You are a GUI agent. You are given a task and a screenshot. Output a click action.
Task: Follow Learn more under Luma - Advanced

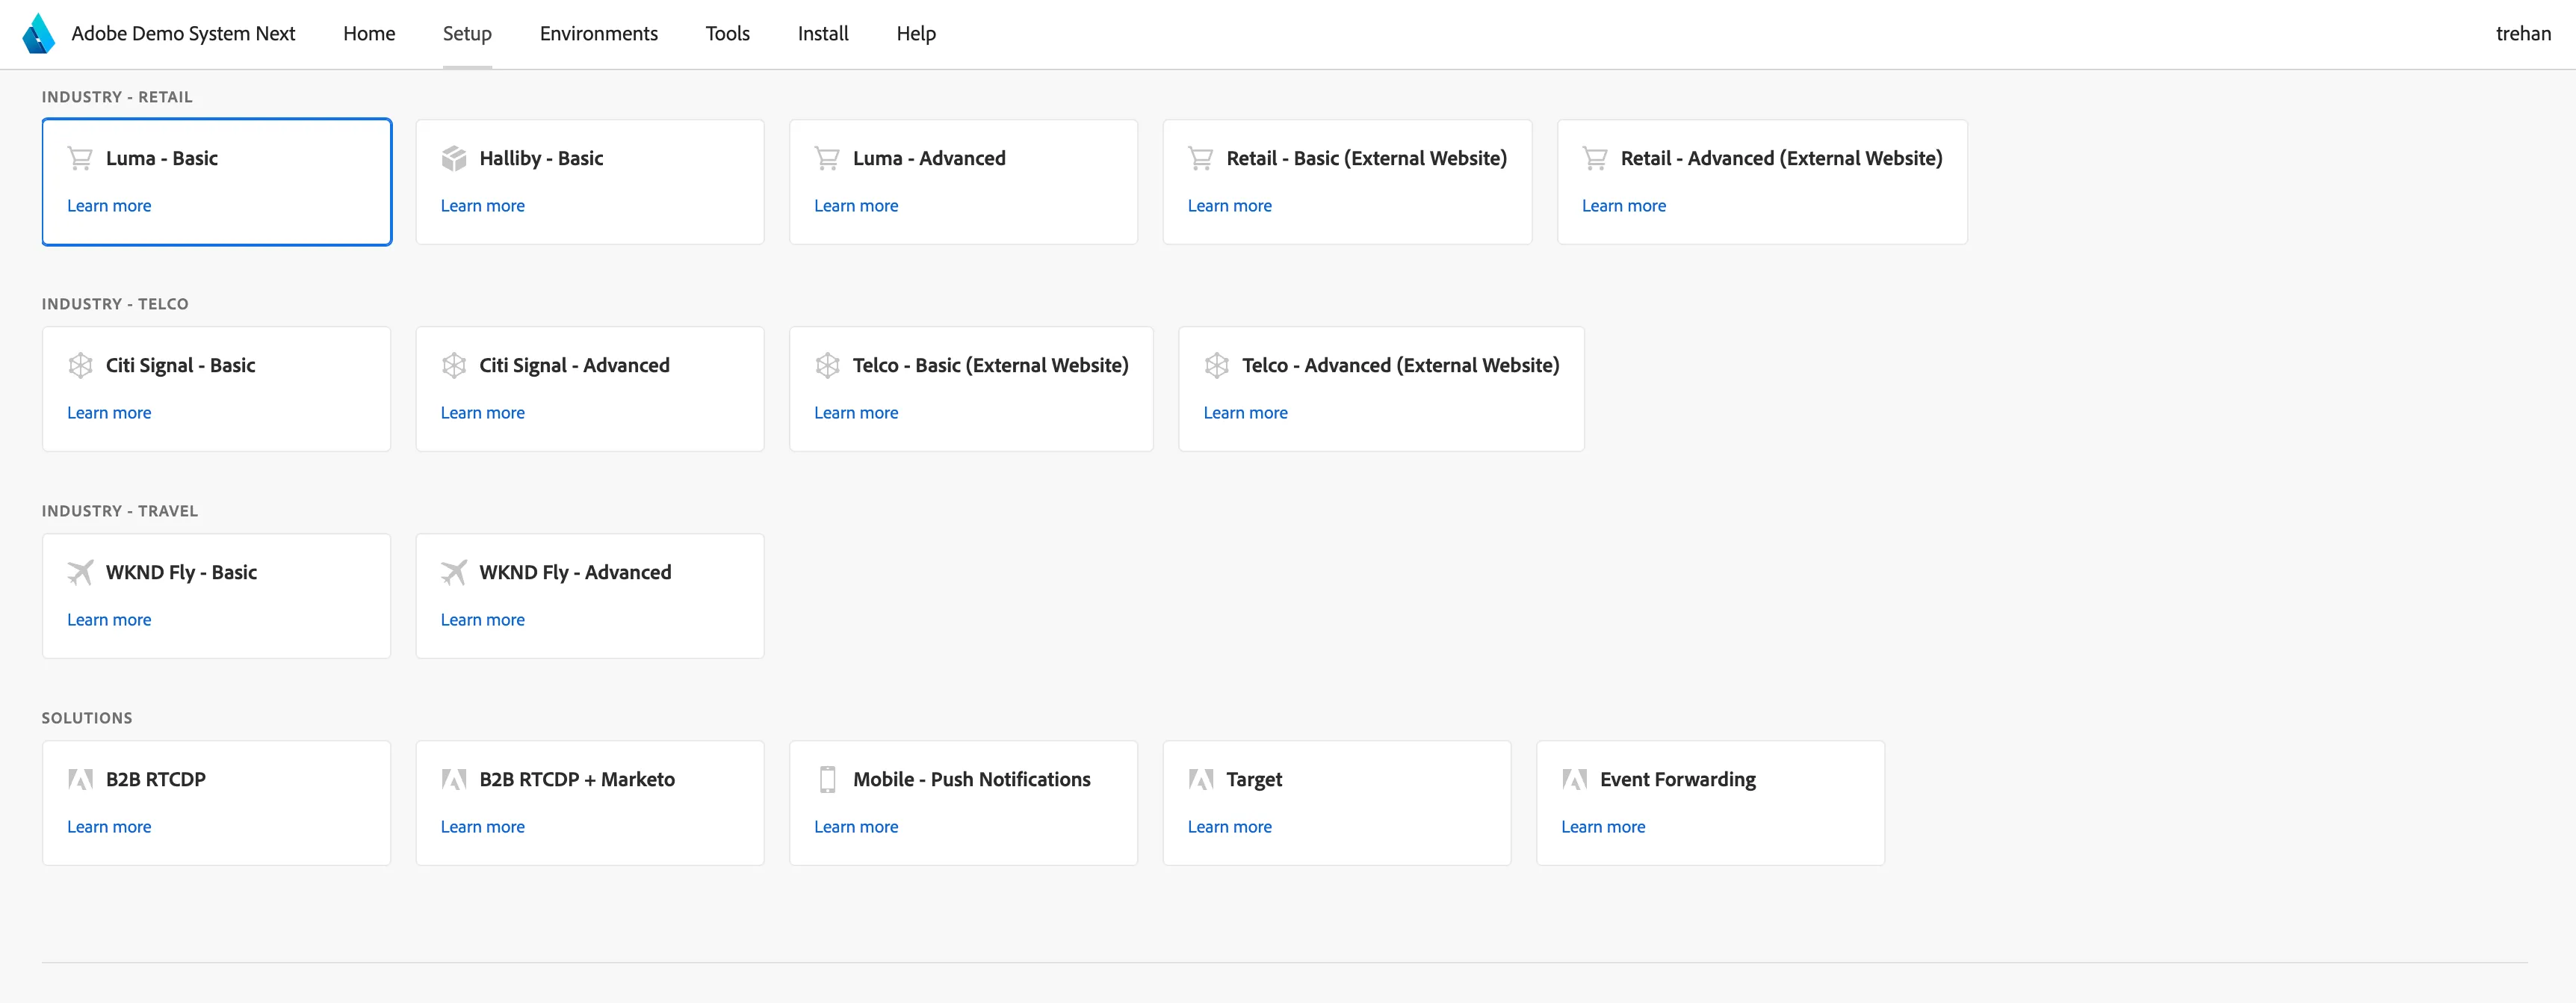click(x=856, y=205)
